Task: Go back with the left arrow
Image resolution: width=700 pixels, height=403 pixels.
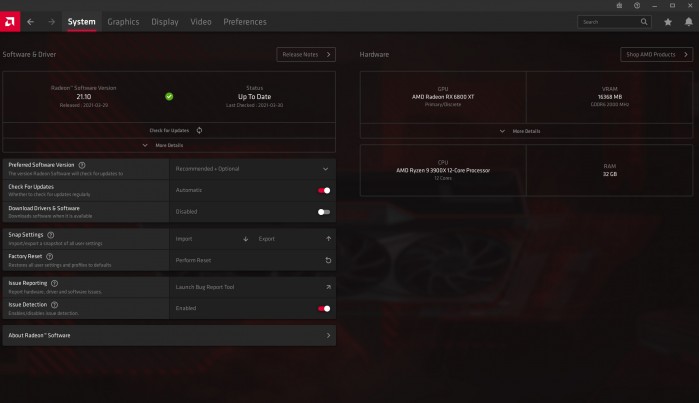Action: click(x=31, y=21)
